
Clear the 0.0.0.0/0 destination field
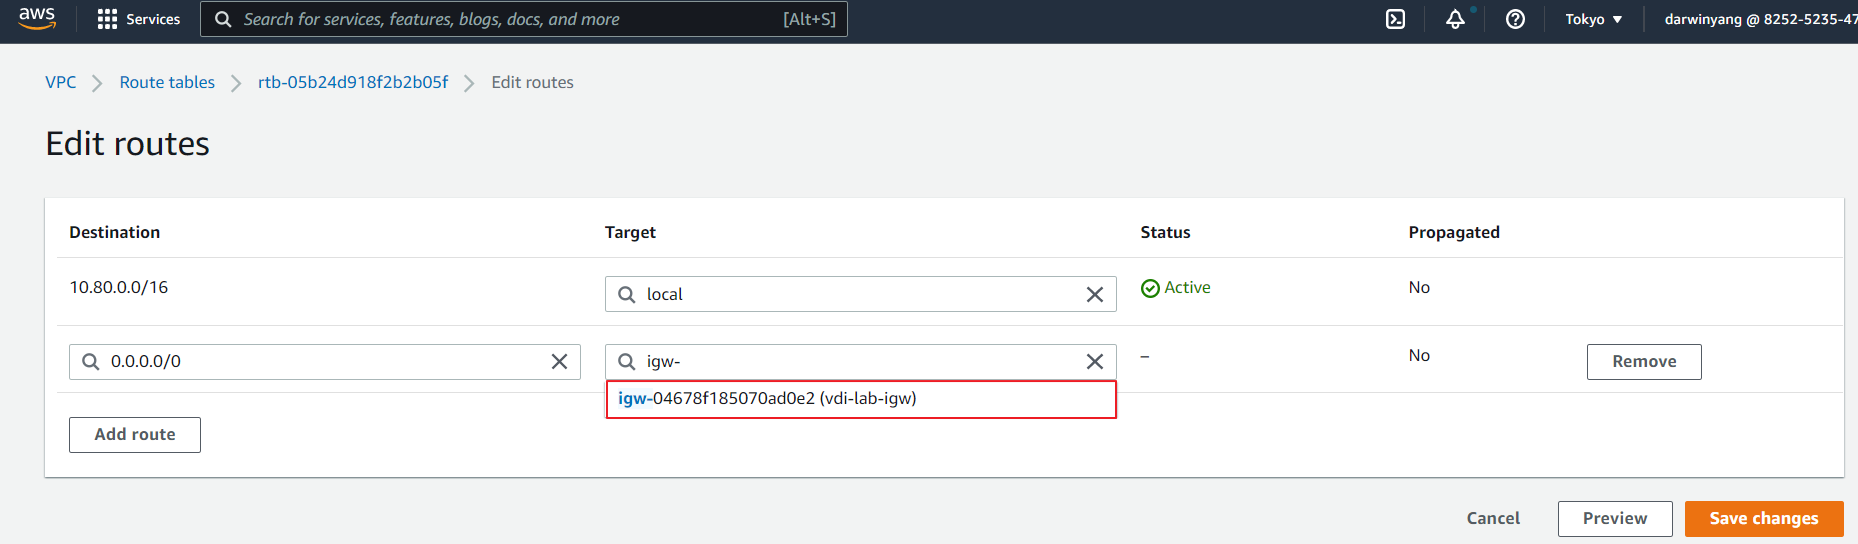[x=559, y=361]
